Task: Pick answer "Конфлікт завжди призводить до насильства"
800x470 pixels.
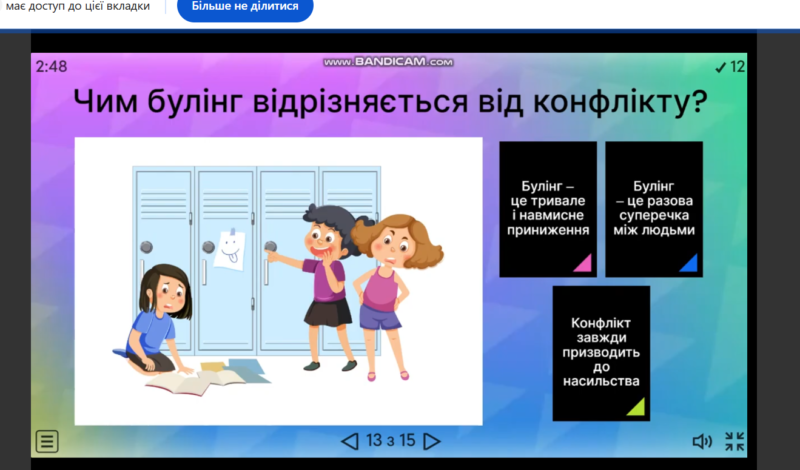Action: pyautogui.click(x=601, y=351)
